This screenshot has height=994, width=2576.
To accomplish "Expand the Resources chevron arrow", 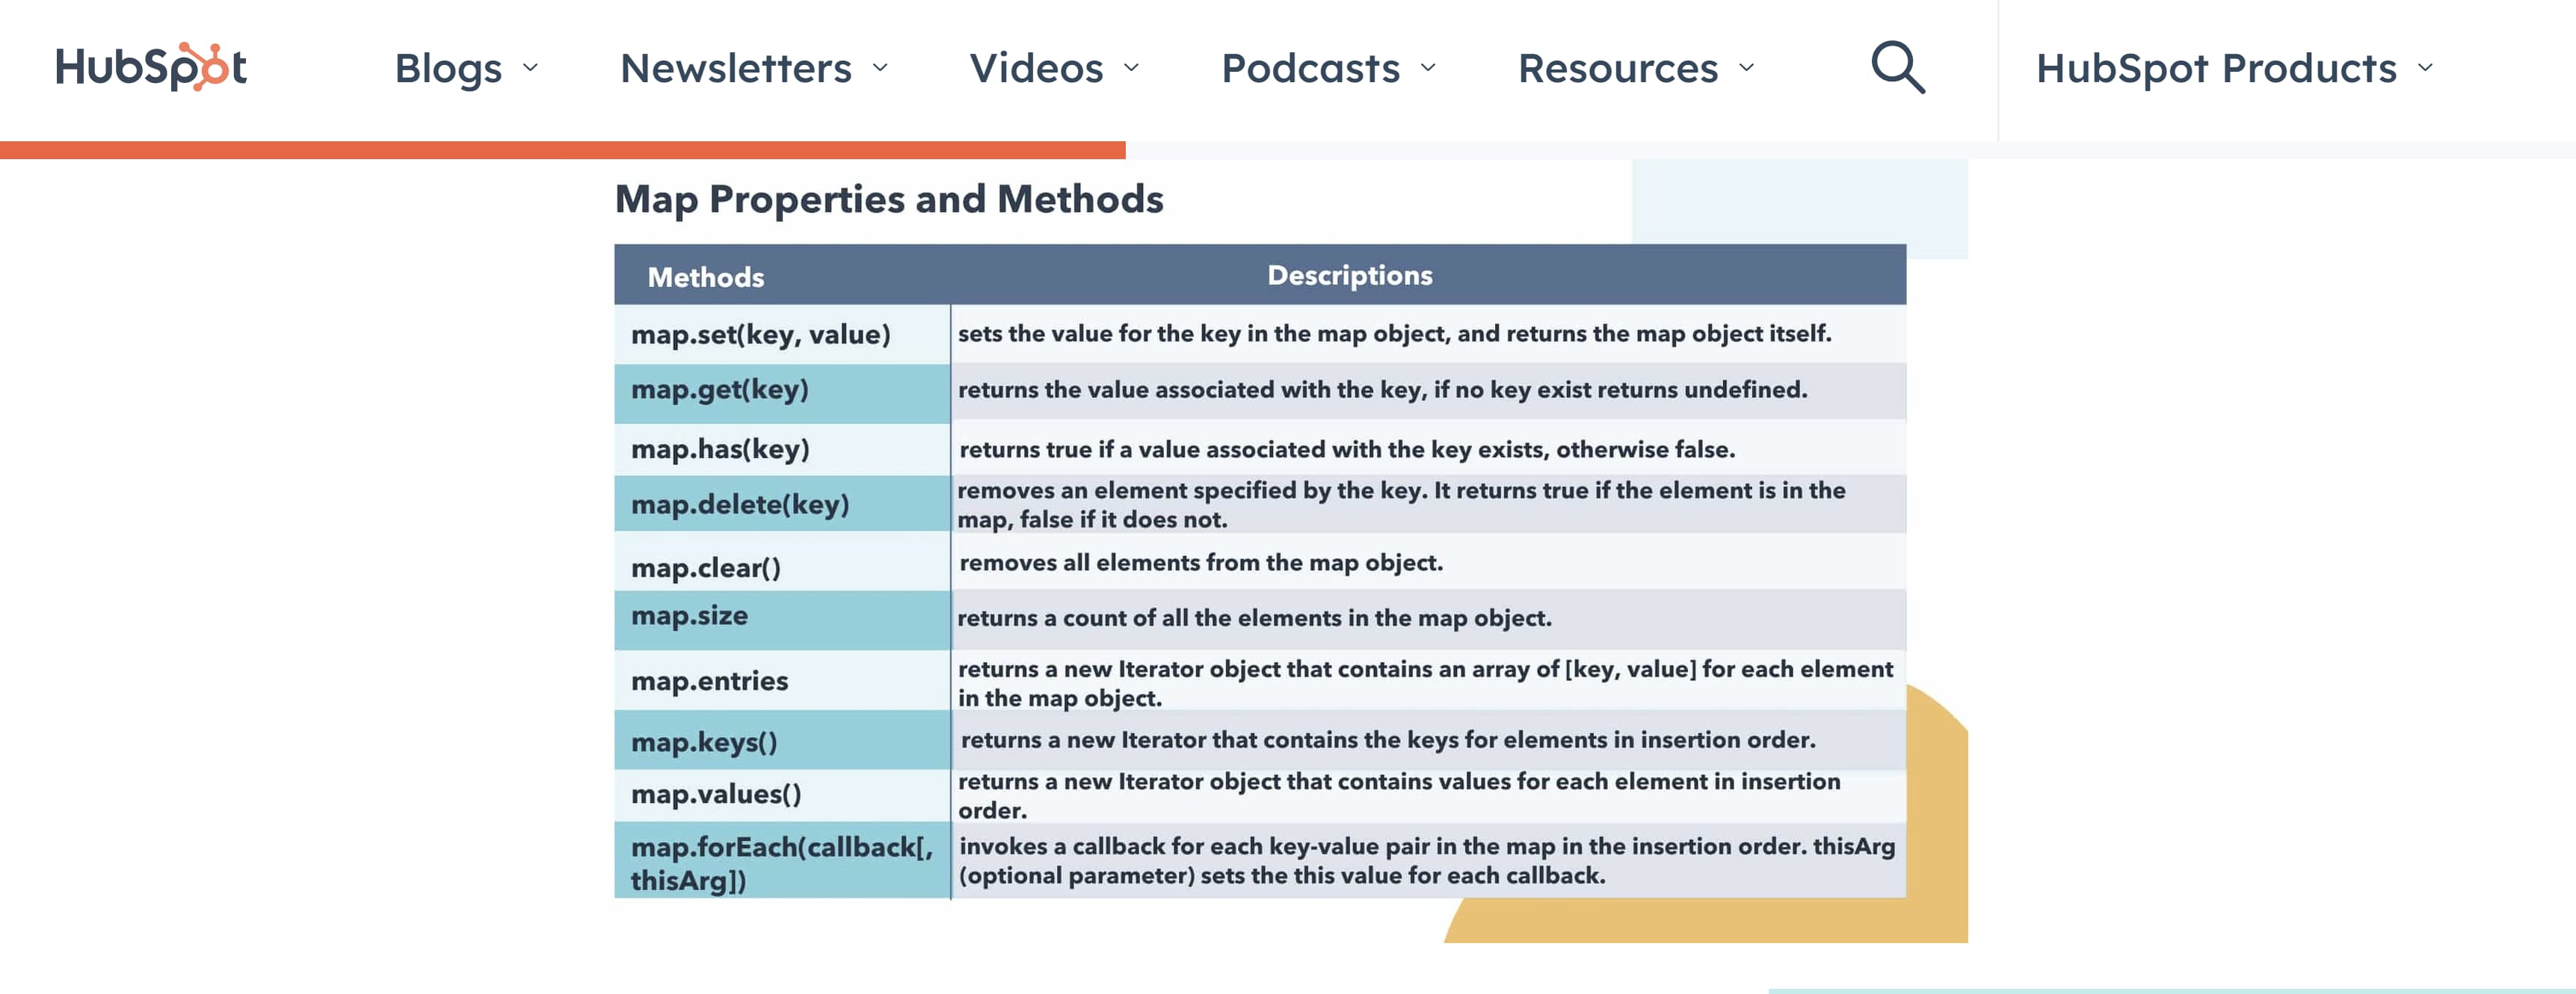I will 1746,68.
